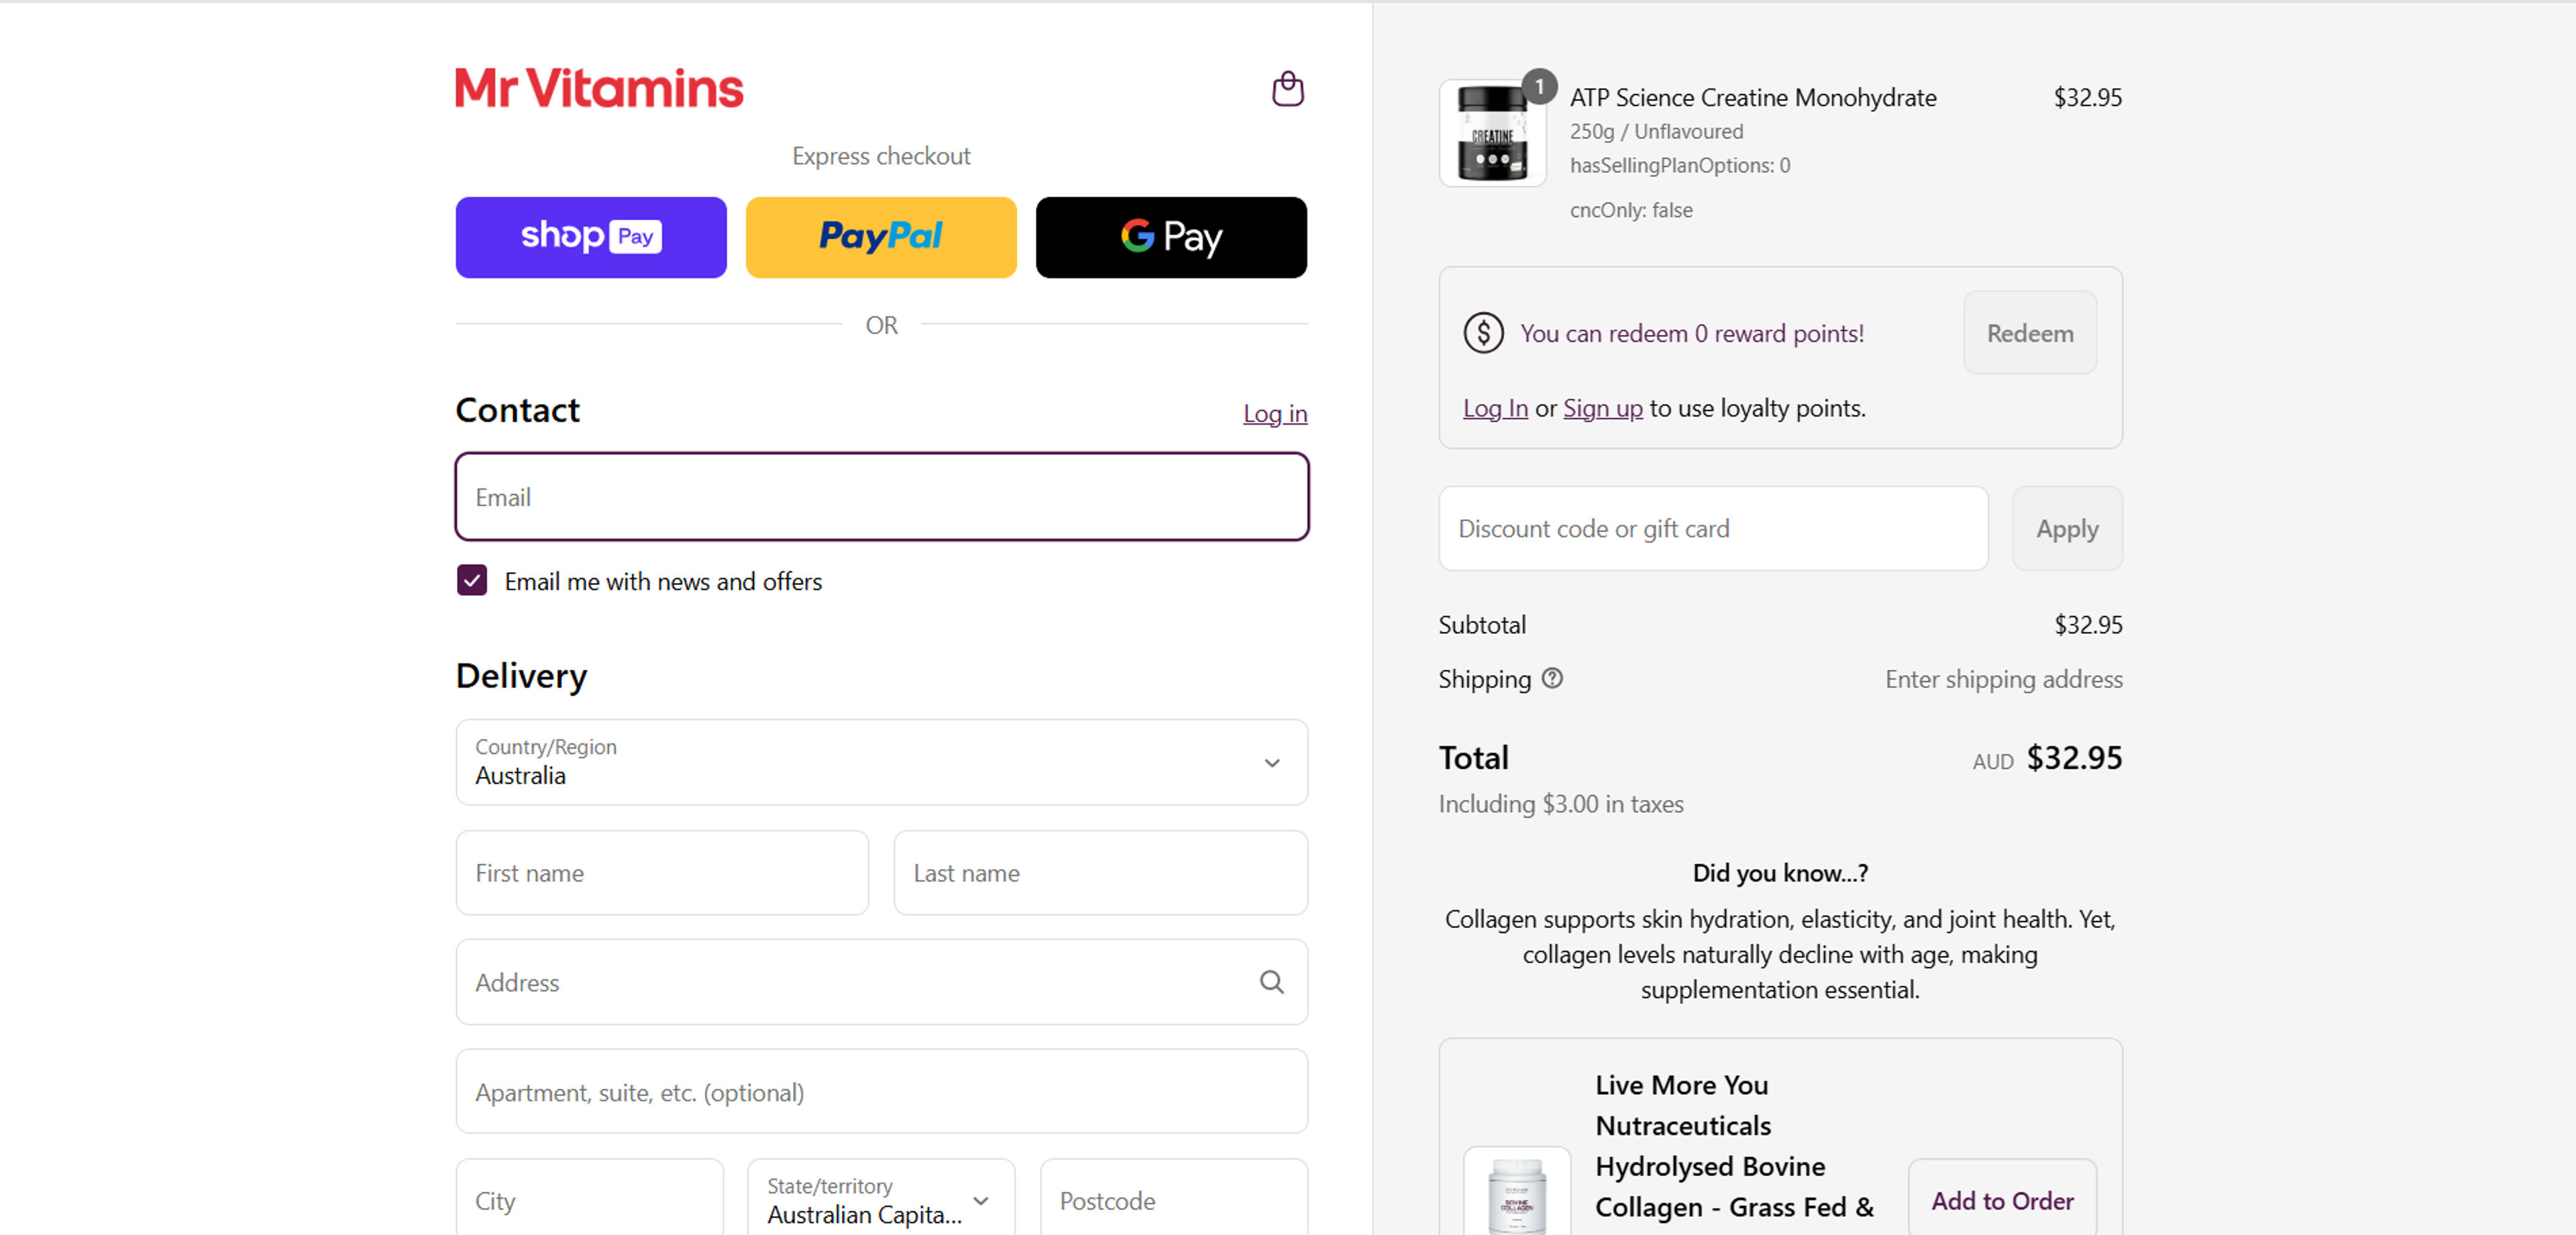The image size is (2576, 1235).
Task: Focus the First name field
Action: 662,873
